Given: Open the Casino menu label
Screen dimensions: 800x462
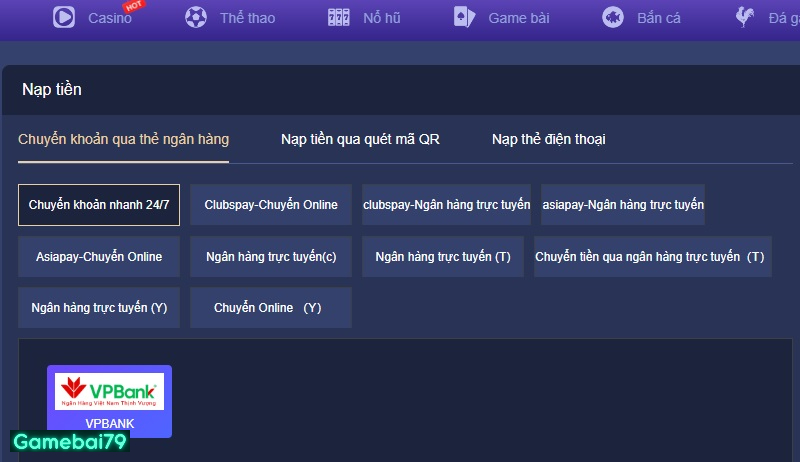Looking at the screenshot, I should [110, 18].
